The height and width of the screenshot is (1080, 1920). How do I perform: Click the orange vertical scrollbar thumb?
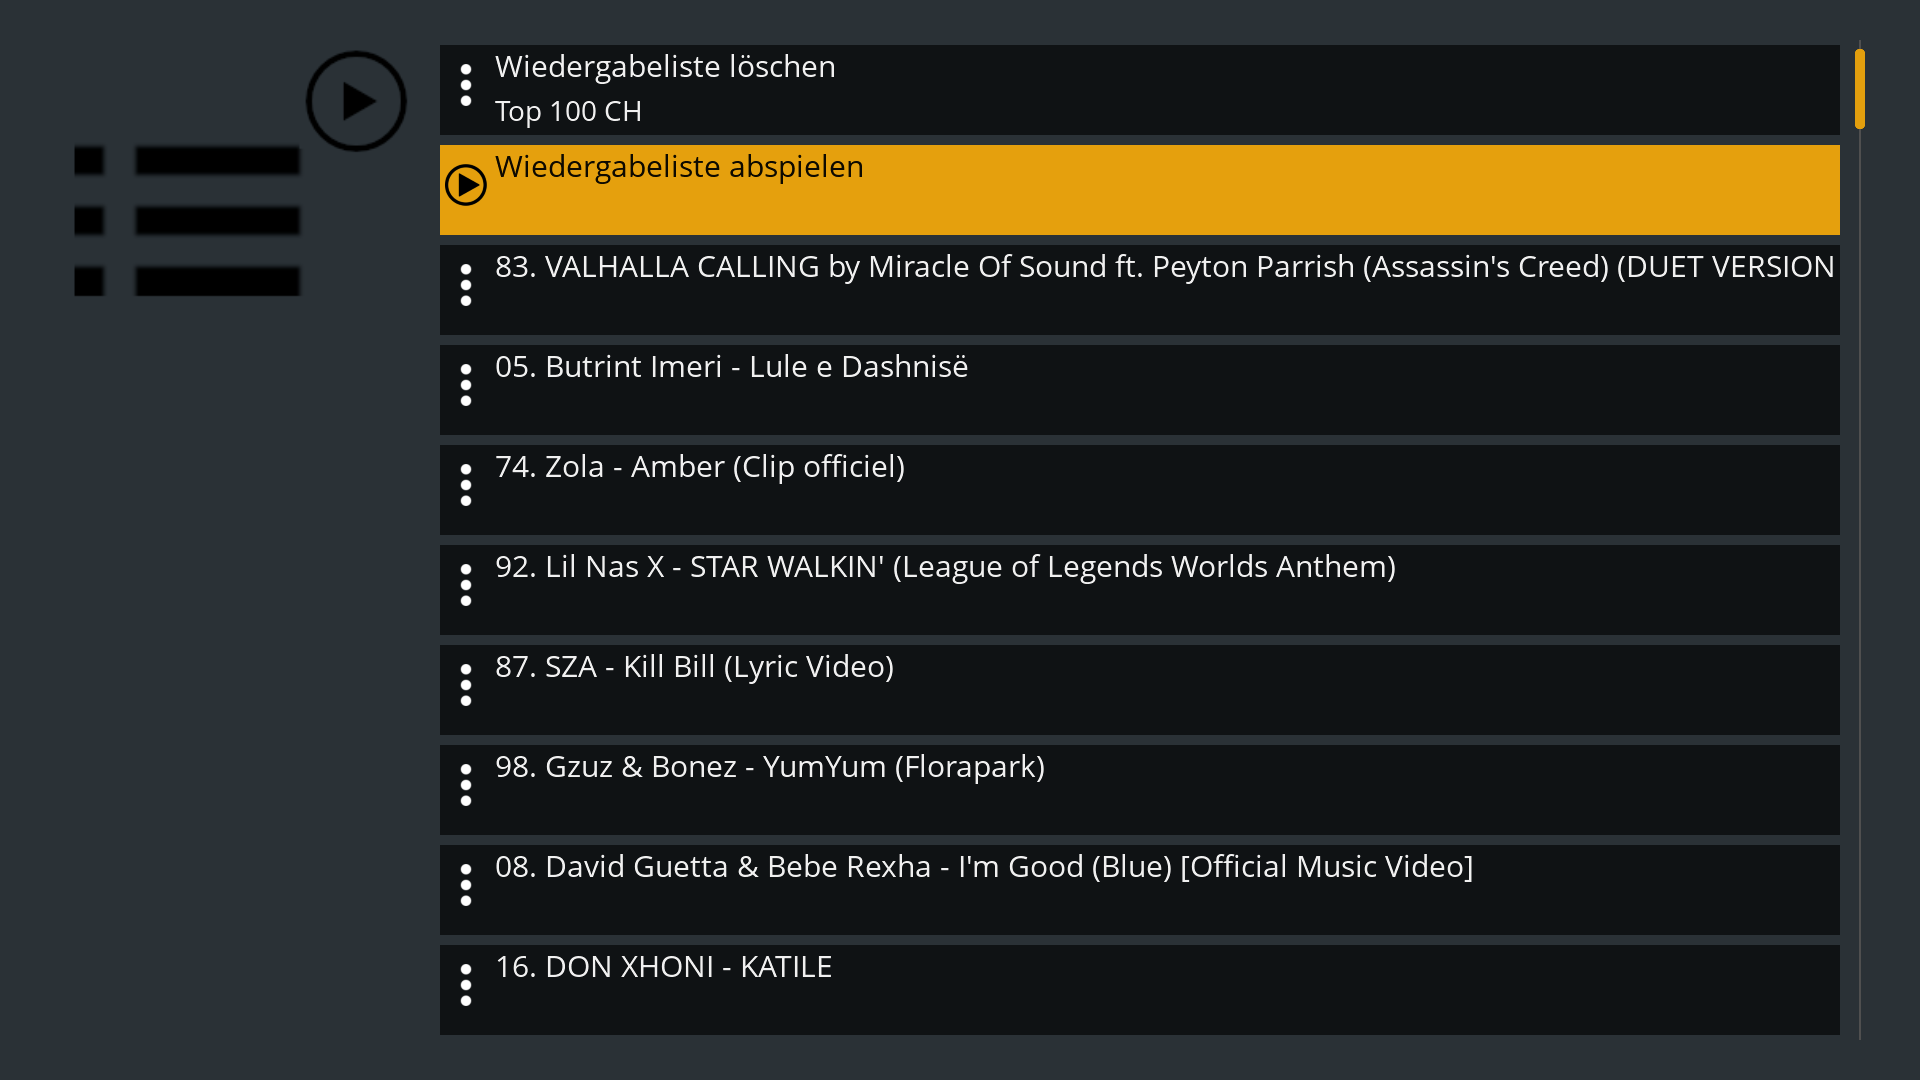pyautogui.click(x=1860, y=89)
